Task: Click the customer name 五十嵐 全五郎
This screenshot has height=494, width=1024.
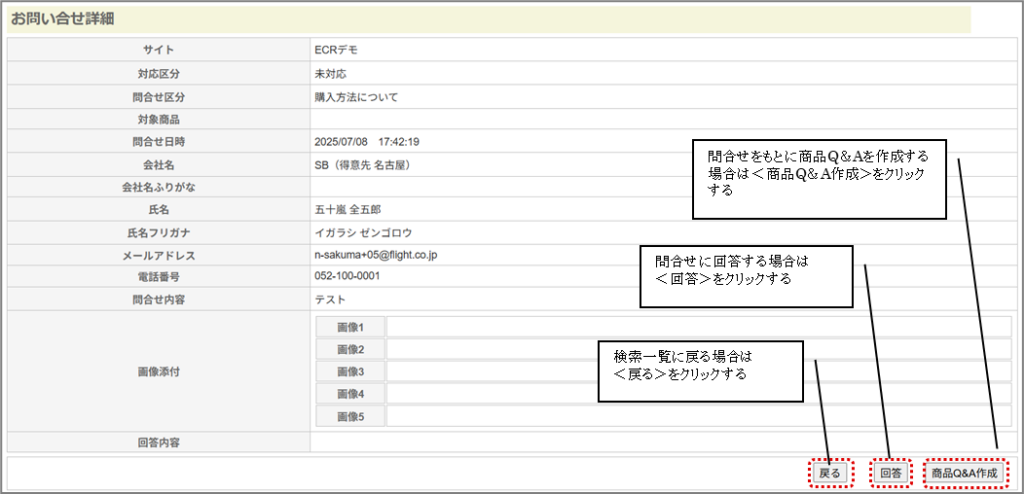Action: tap(348, 210)
